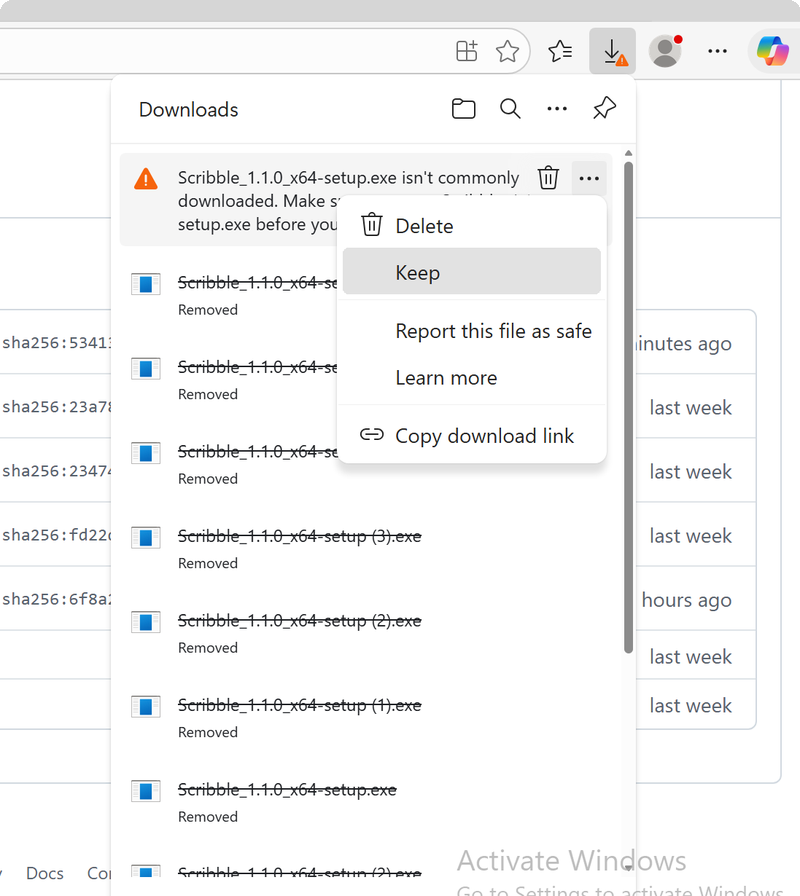Click the scrollbar up arrow in Downloads
The image size is (800, 896).
click(x=629, y=153)
